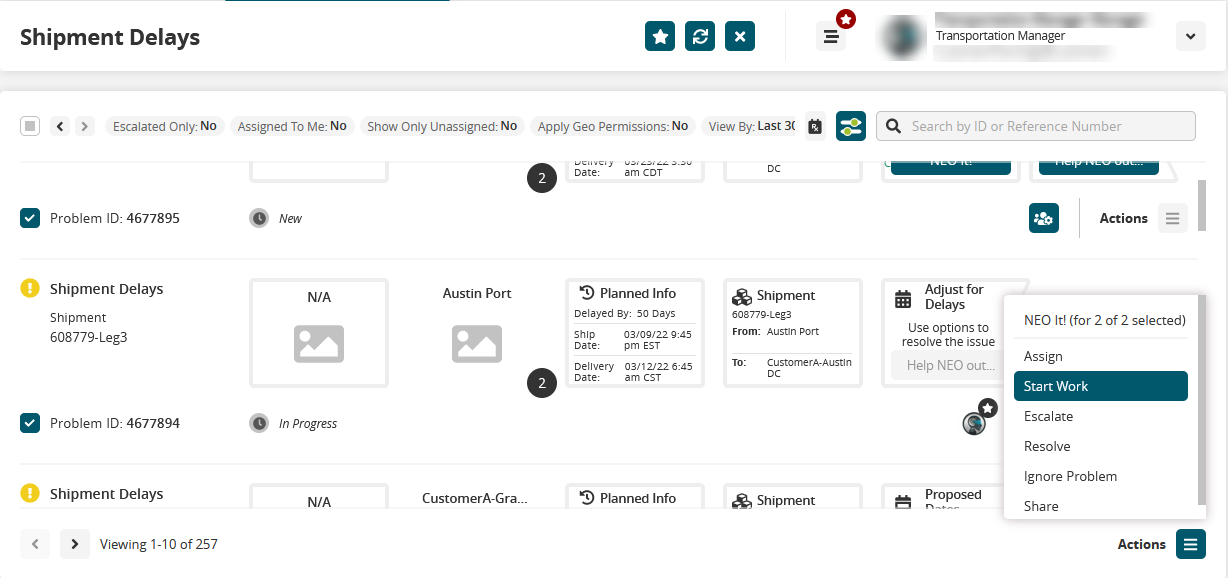Click the Shipment Delays page title
1228x578 pixels.
coord(110,37)
